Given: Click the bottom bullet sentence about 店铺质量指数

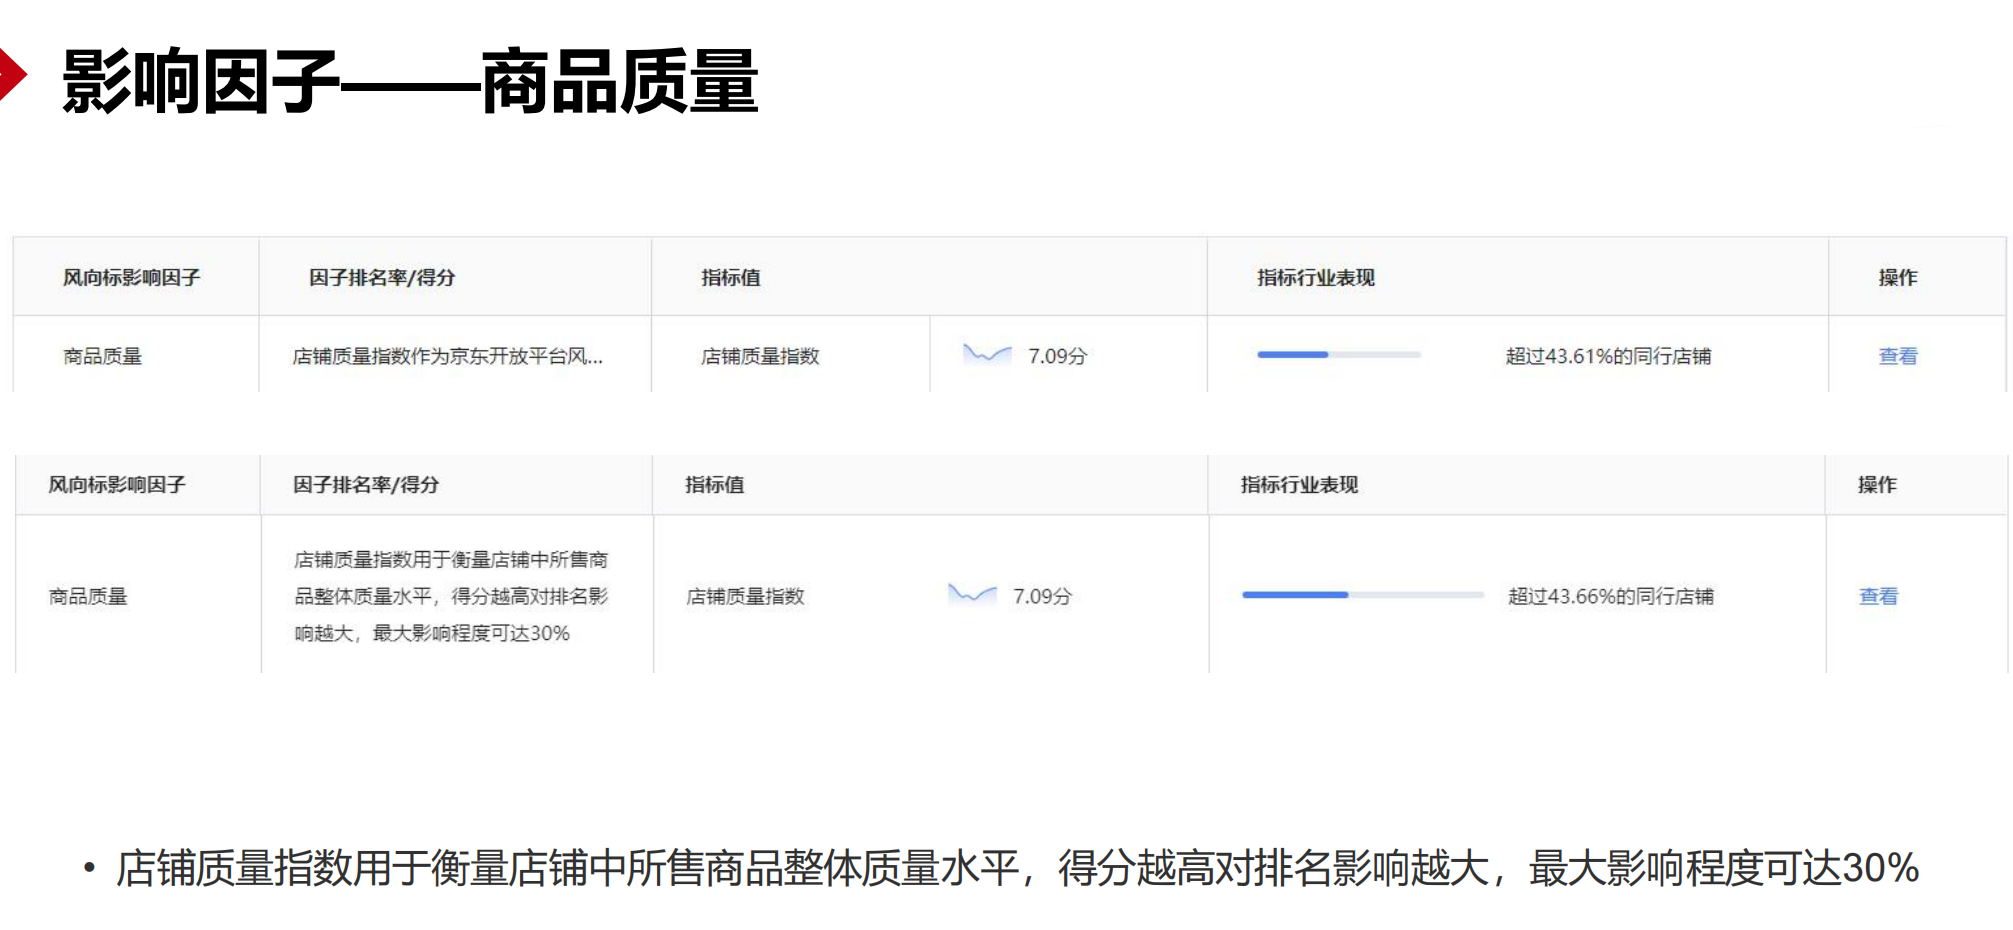Looking at the screenshot, I should click(1017, 867).
